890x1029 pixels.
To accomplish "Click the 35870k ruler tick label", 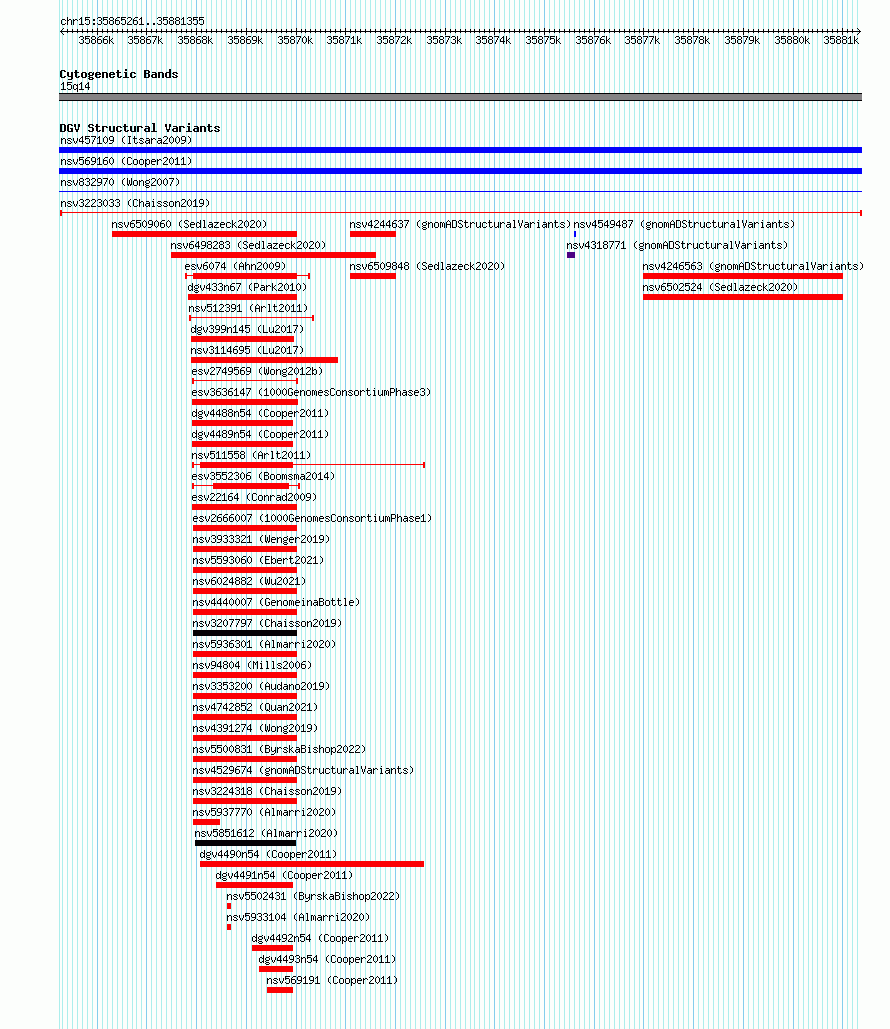I will point(295,41).
